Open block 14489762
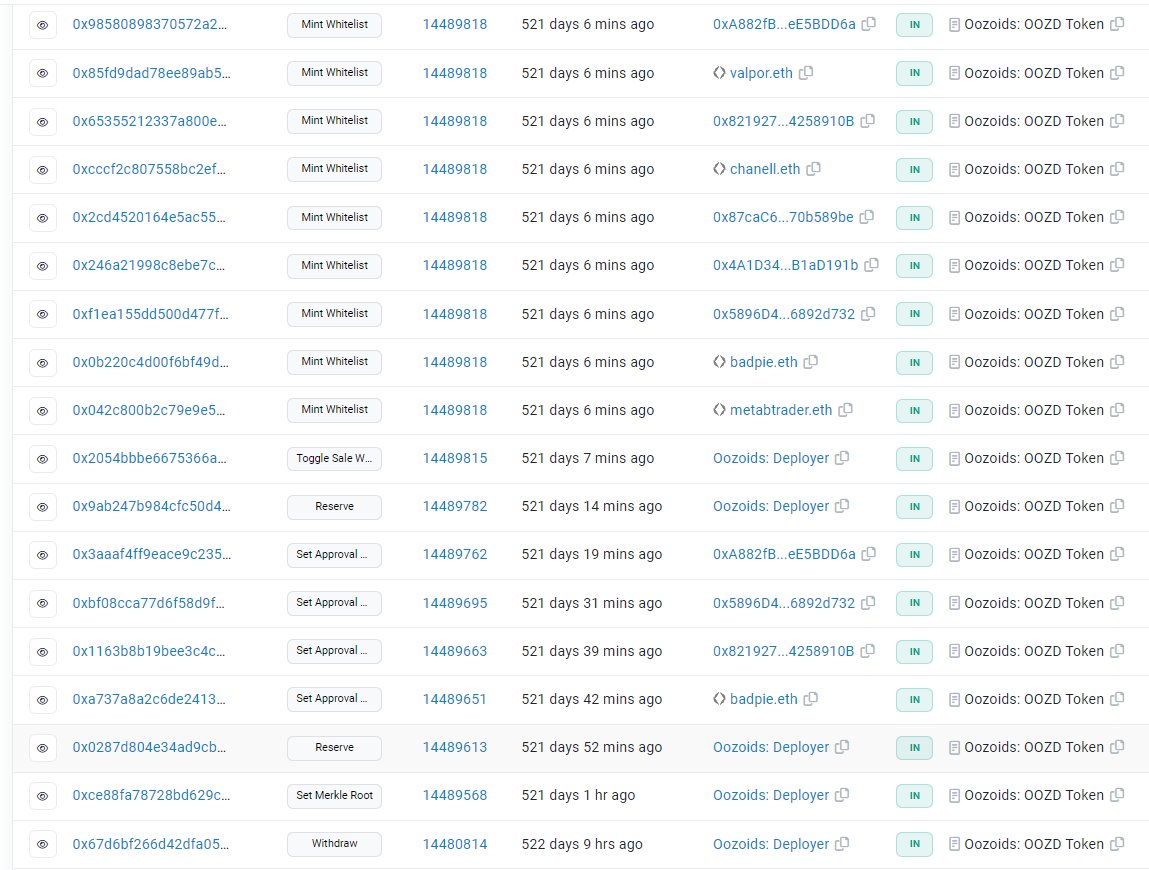Viewport: 1149px width, 870px height. pyautogui.click(x=454, y=555)
